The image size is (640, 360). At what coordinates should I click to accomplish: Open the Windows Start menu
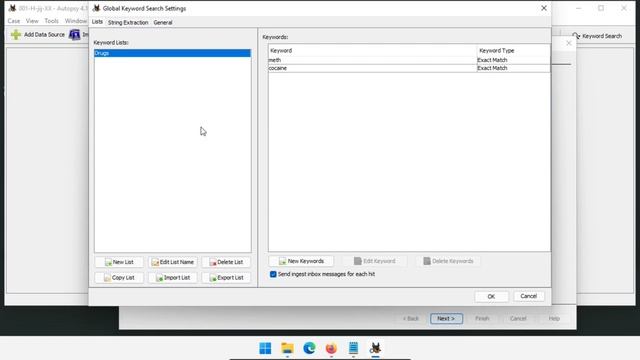265,348
